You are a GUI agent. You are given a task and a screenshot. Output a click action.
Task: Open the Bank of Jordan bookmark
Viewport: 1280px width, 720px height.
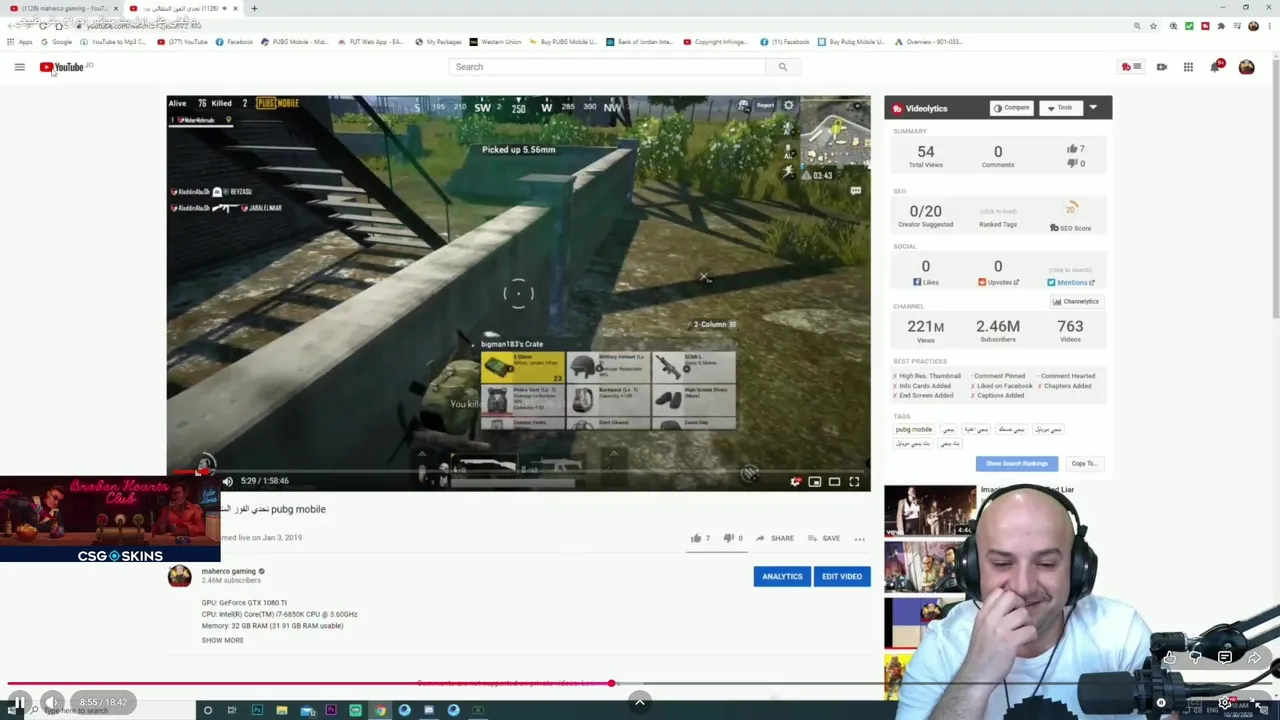click(x=639, y=42)
